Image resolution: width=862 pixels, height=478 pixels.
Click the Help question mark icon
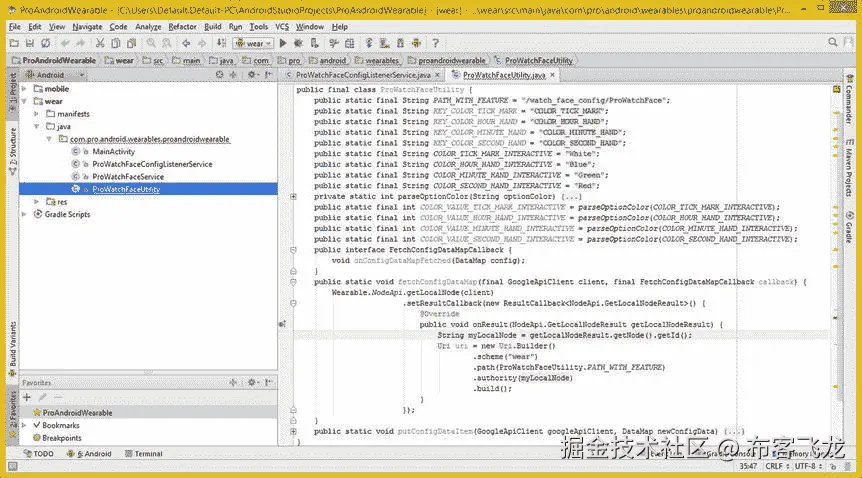(435, 43)
